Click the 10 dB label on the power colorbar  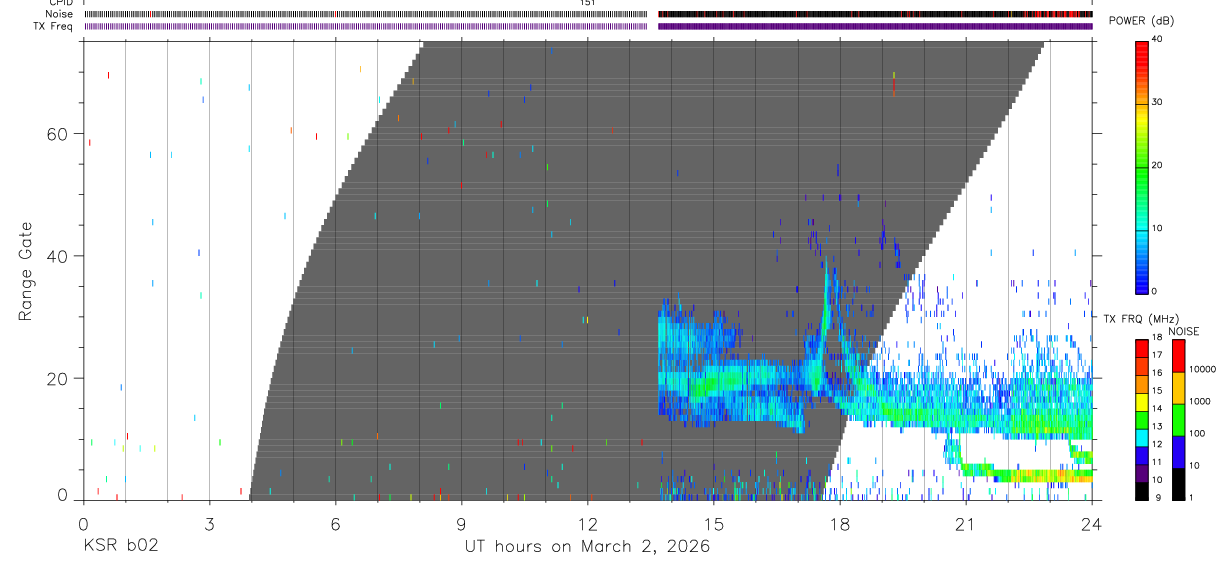click(x=1156, y=229)
